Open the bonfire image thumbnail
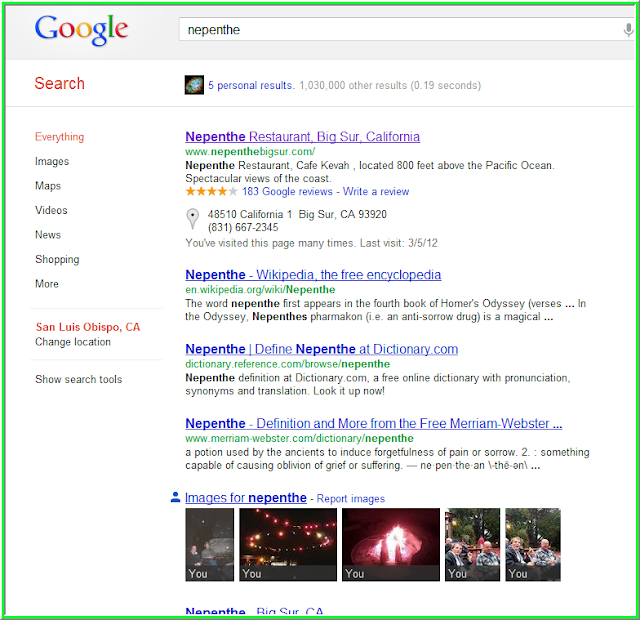 (391, 544)
